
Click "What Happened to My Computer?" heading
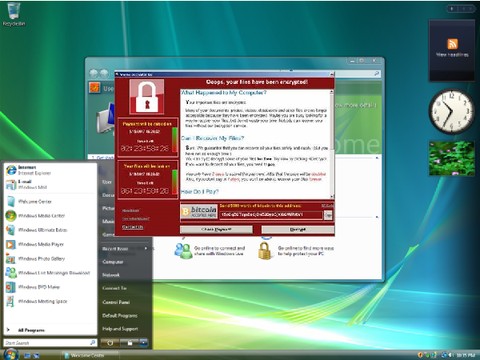(224, 93)
